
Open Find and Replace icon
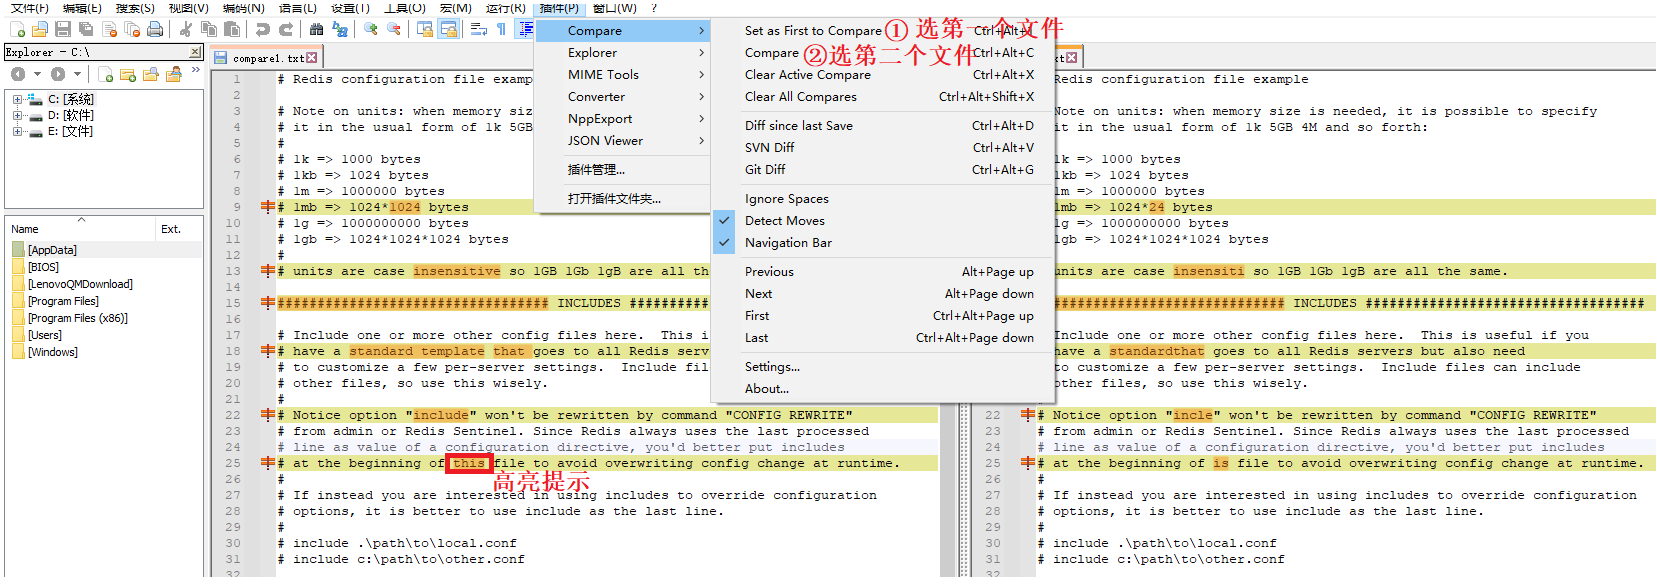(x=340, y=29)
